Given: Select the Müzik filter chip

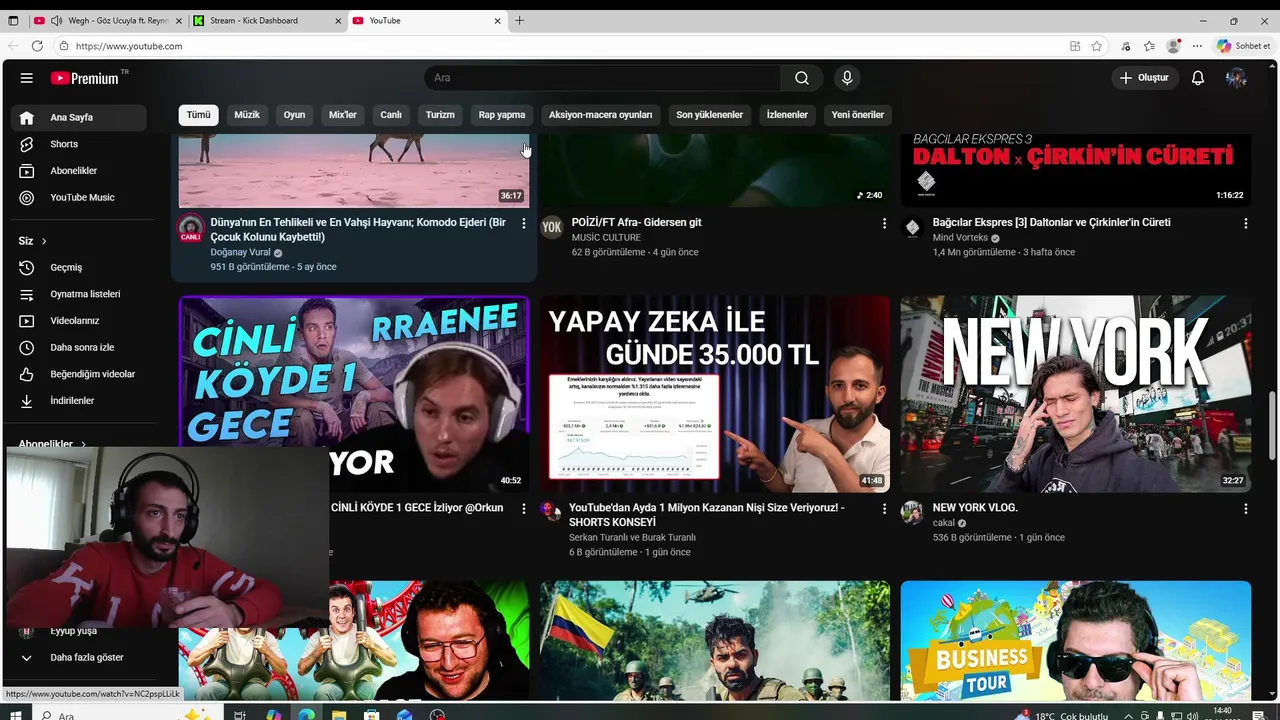Looking at the screenshot, I should [247, 115].
